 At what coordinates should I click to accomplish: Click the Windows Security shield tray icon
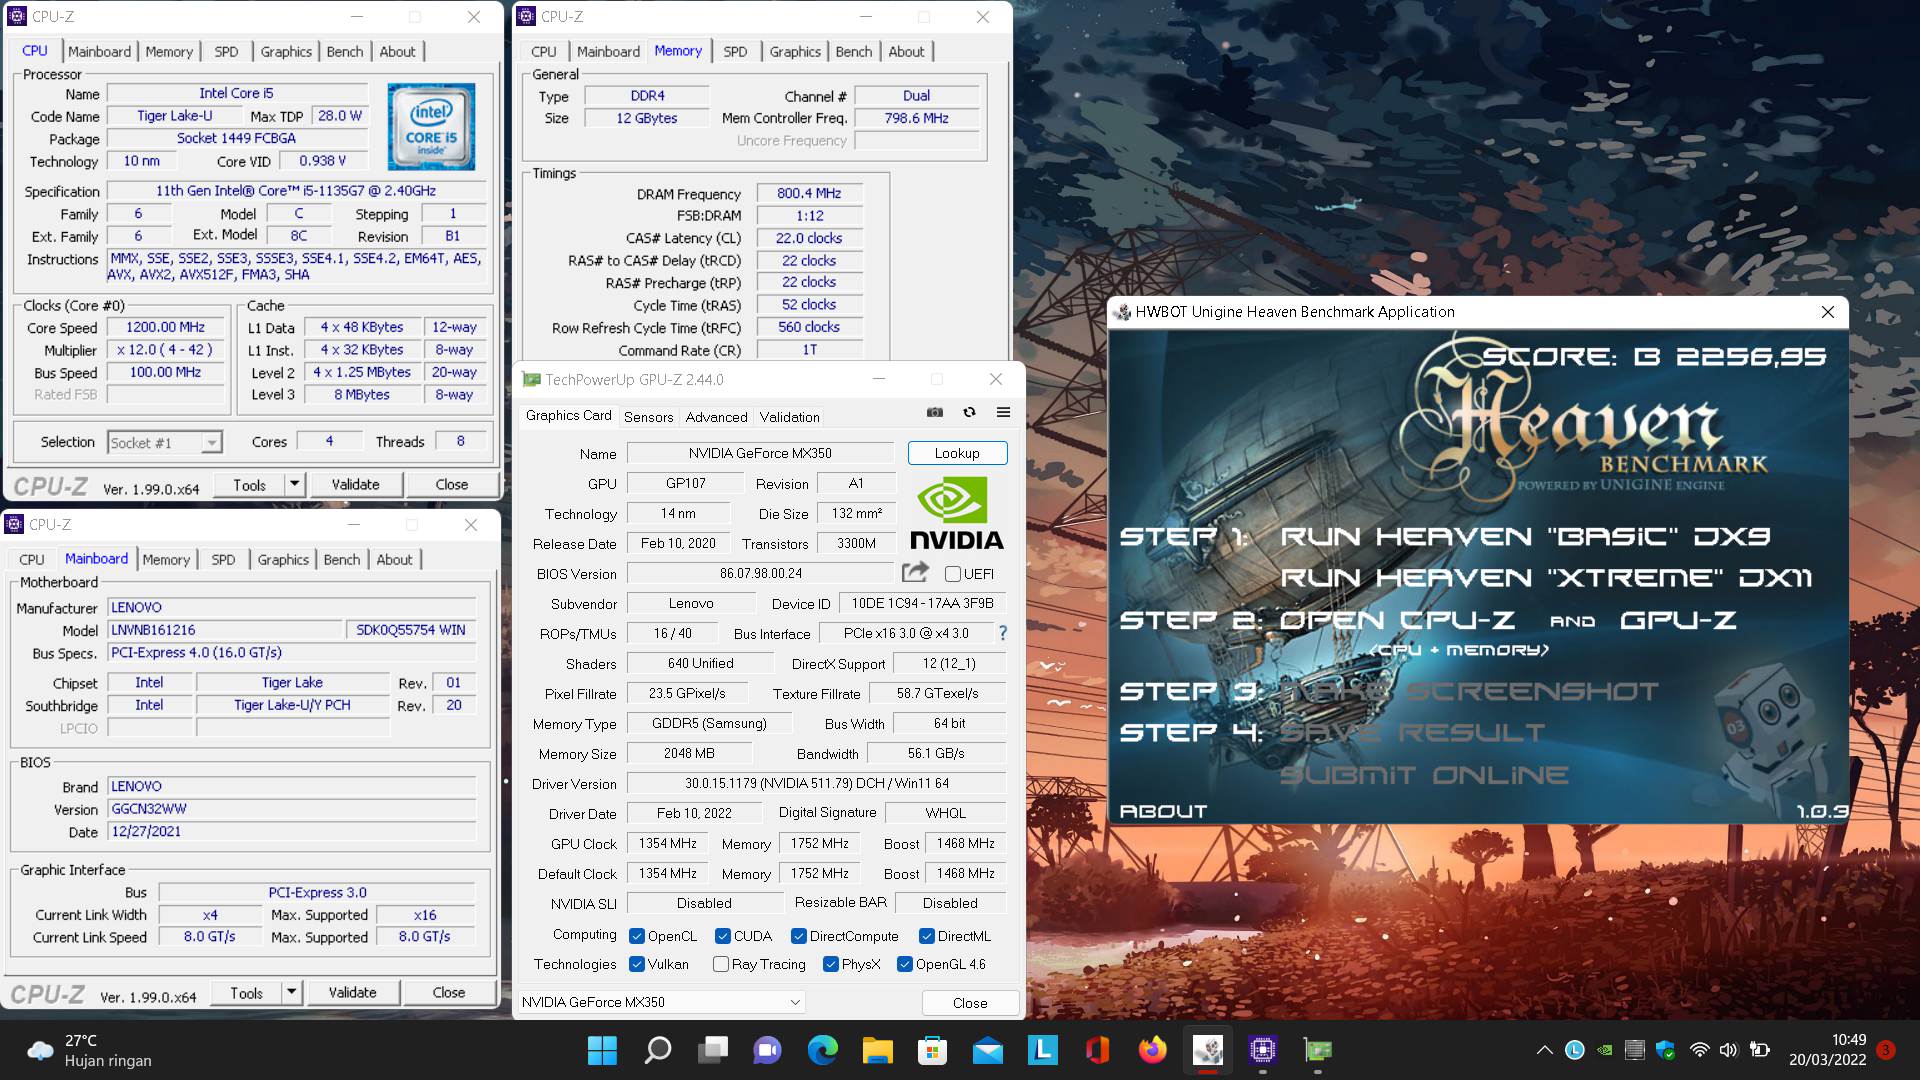1665,1050
